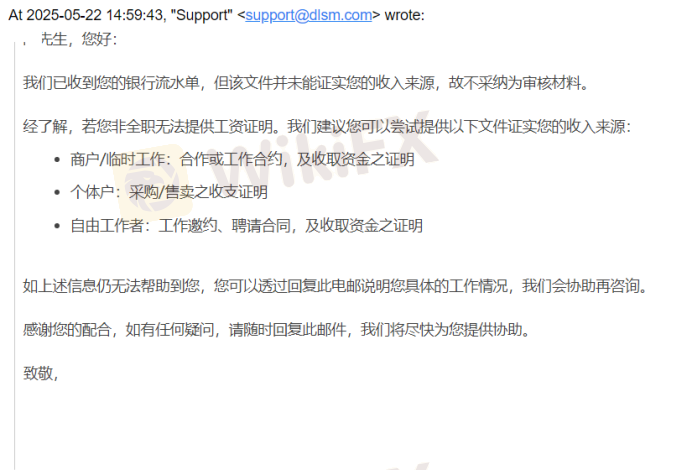
Task: Select the 商户/临时工作 list item text
Action: click(x=242, y=159)
